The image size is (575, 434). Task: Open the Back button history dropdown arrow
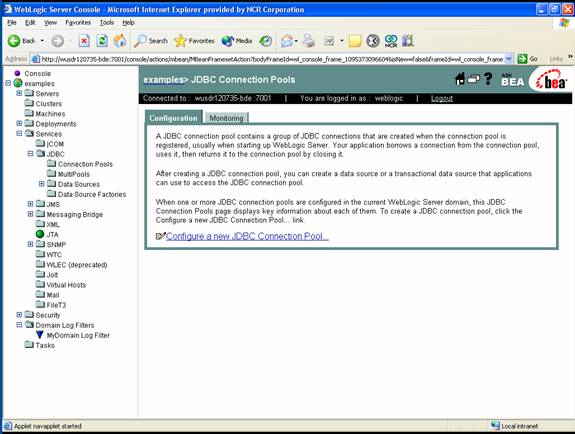tap(42, 41)
